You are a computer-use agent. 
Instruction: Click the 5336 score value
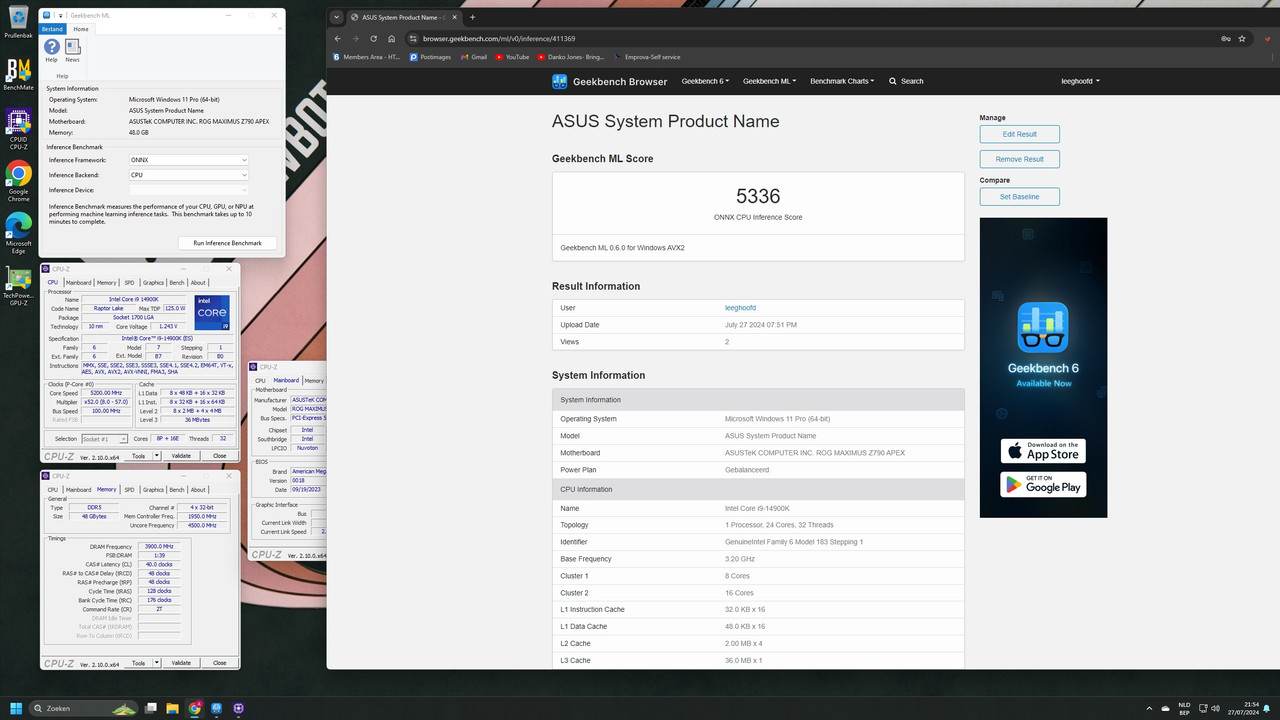coord(758,196)
